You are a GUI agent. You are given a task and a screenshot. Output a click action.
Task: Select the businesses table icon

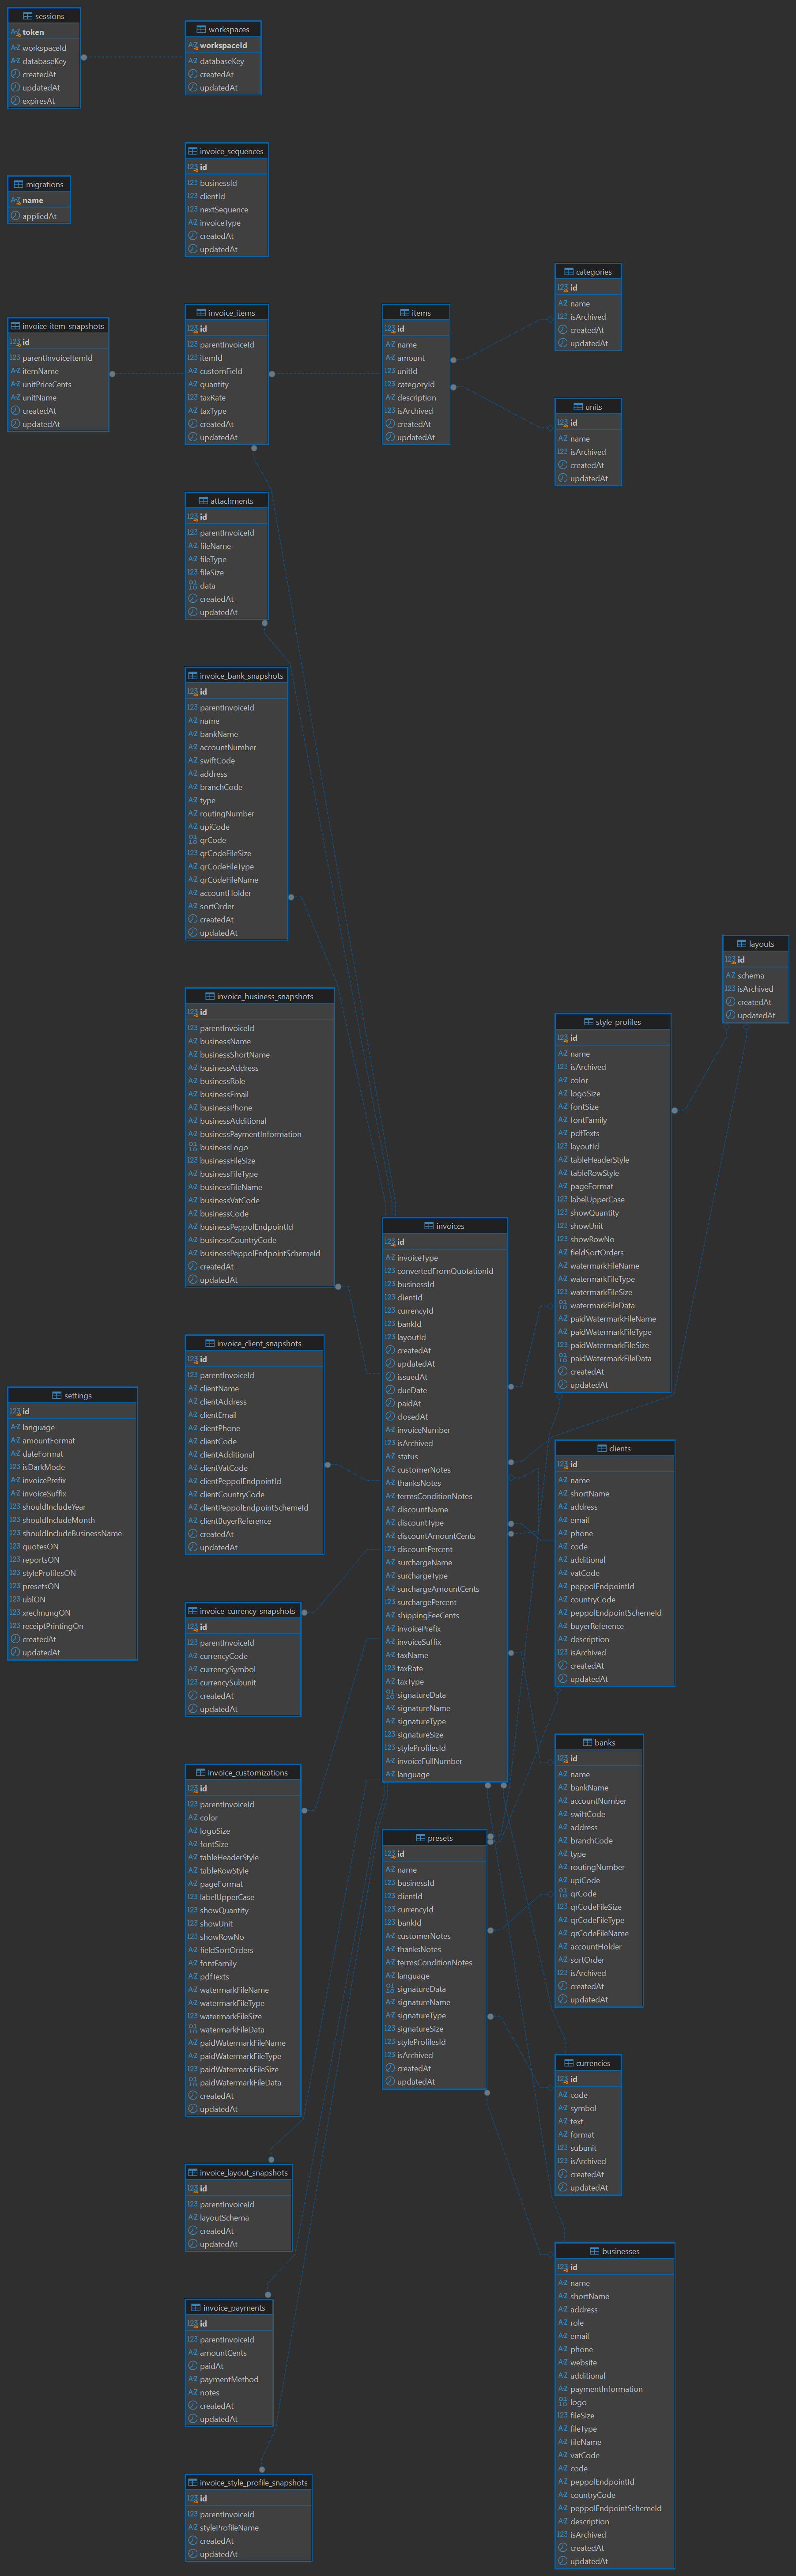pyautogui.click(x=594, y=2250)
